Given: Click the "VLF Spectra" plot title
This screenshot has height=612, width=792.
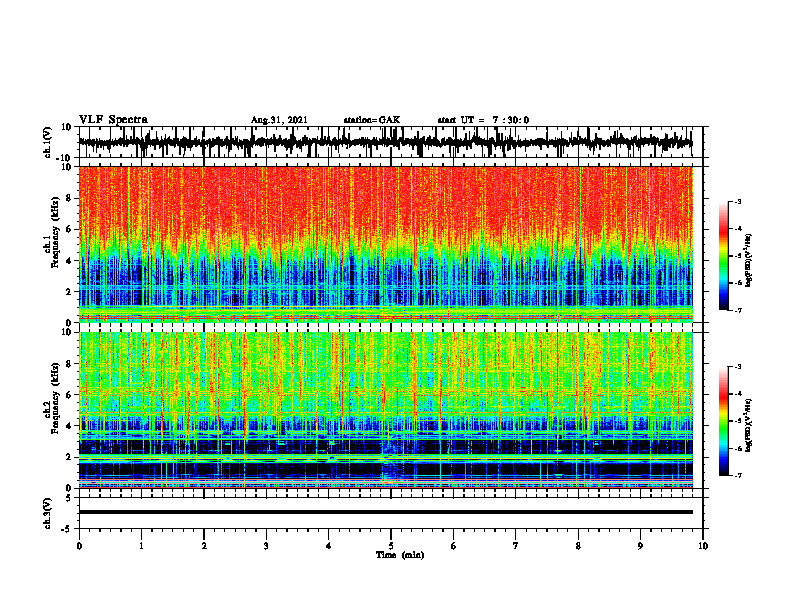Looking at the screenshot, I should click(114, 119).
